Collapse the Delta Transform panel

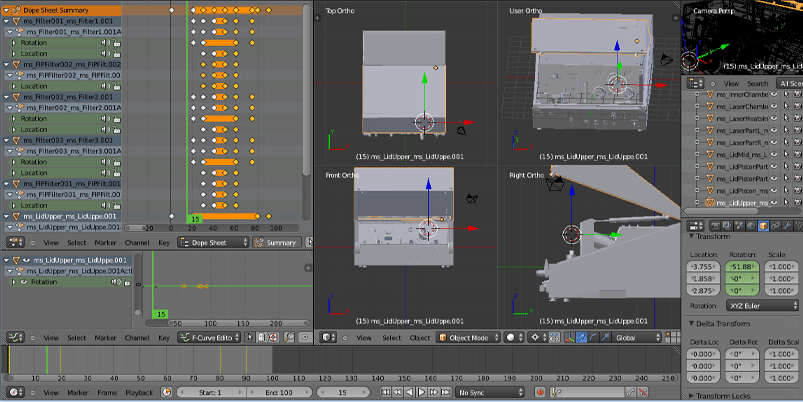(692, 324)
